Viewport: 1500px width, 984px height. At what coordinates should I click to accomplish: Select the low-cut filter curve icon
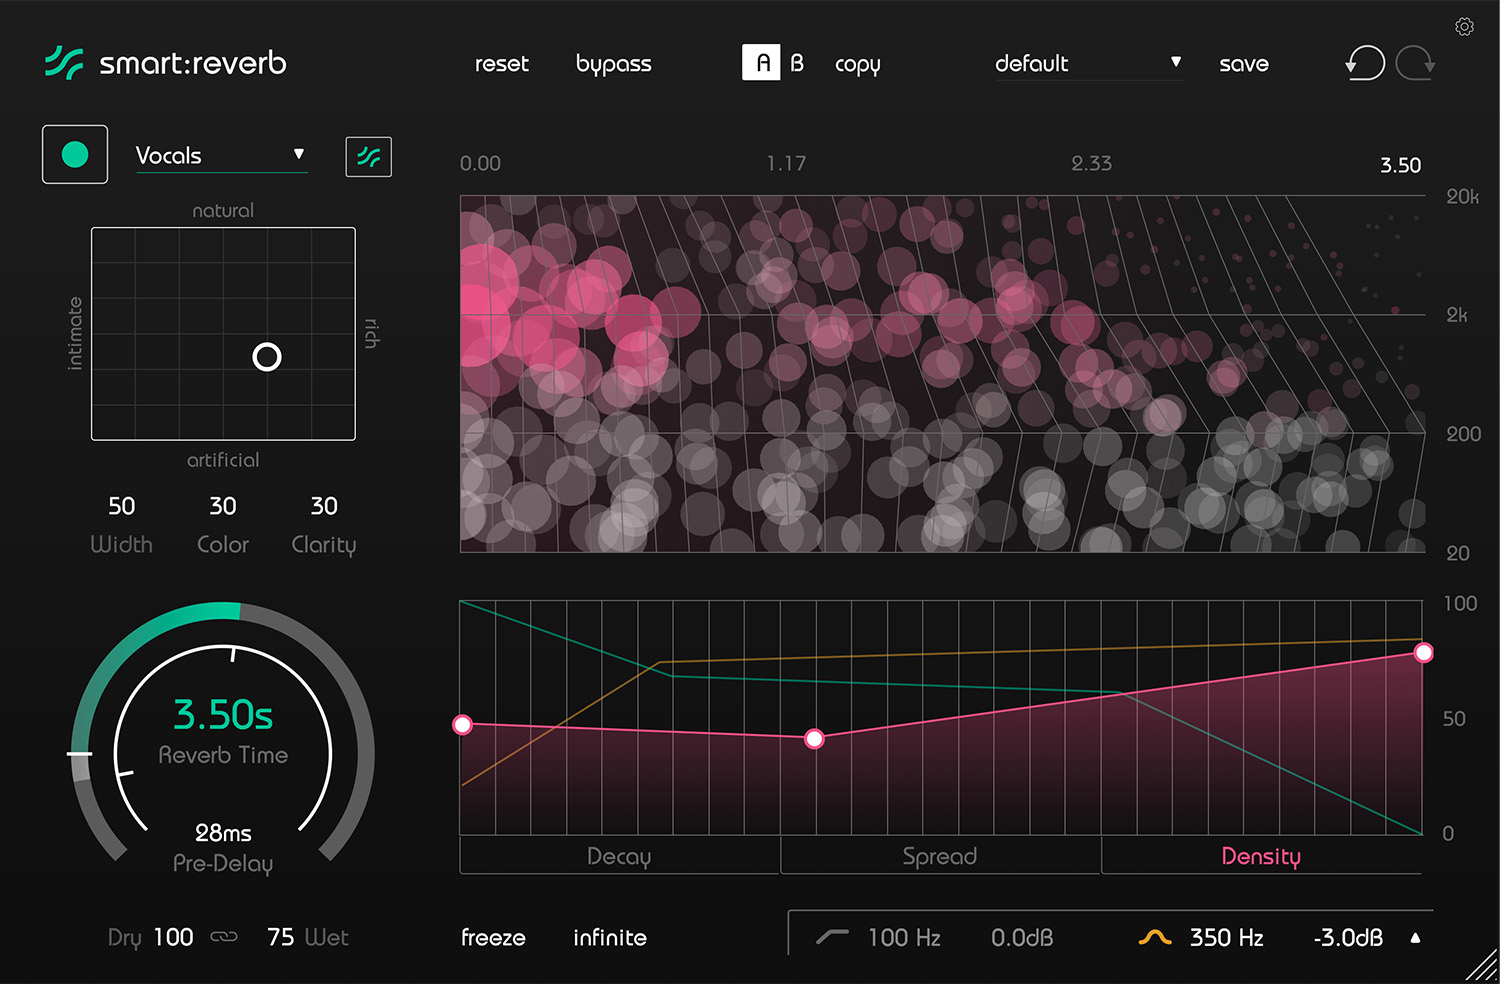[832, 937]
